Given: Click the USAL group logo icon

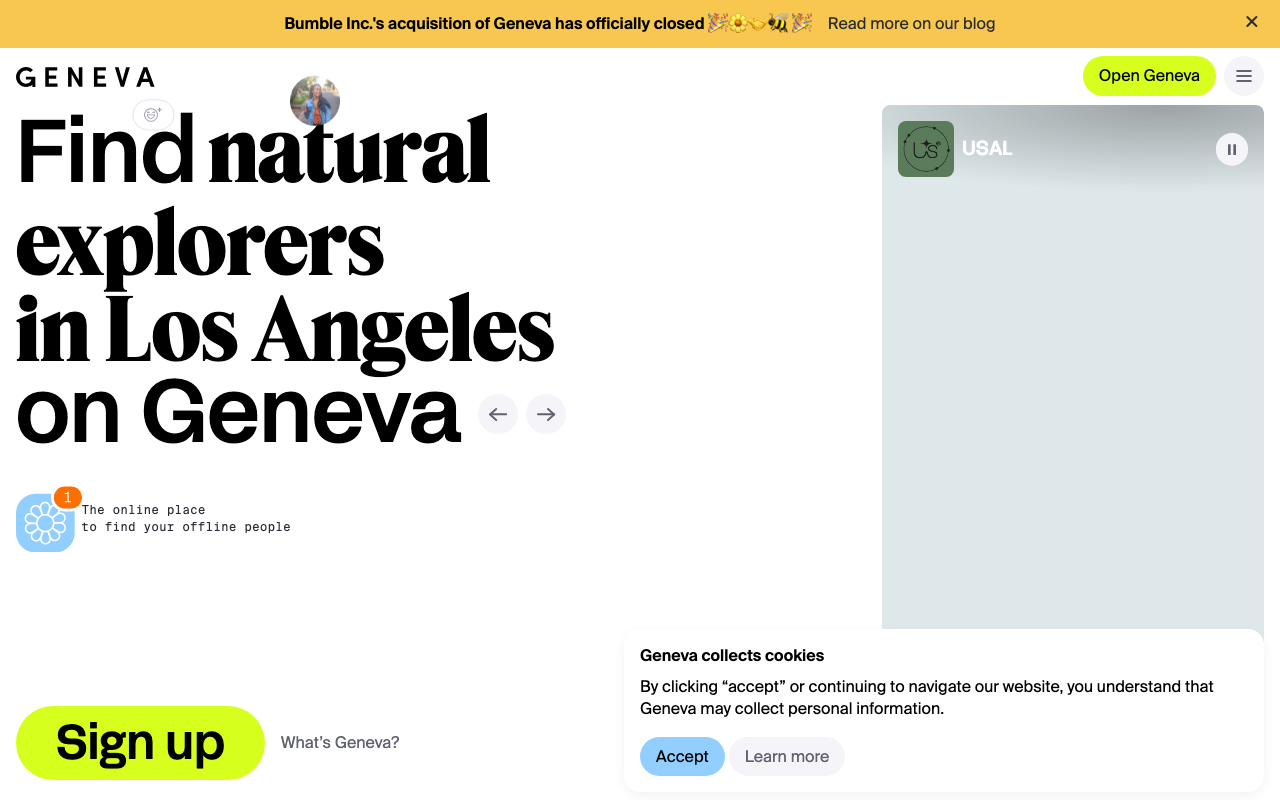Looking at the screenshot, I should (x=926, y=149).
